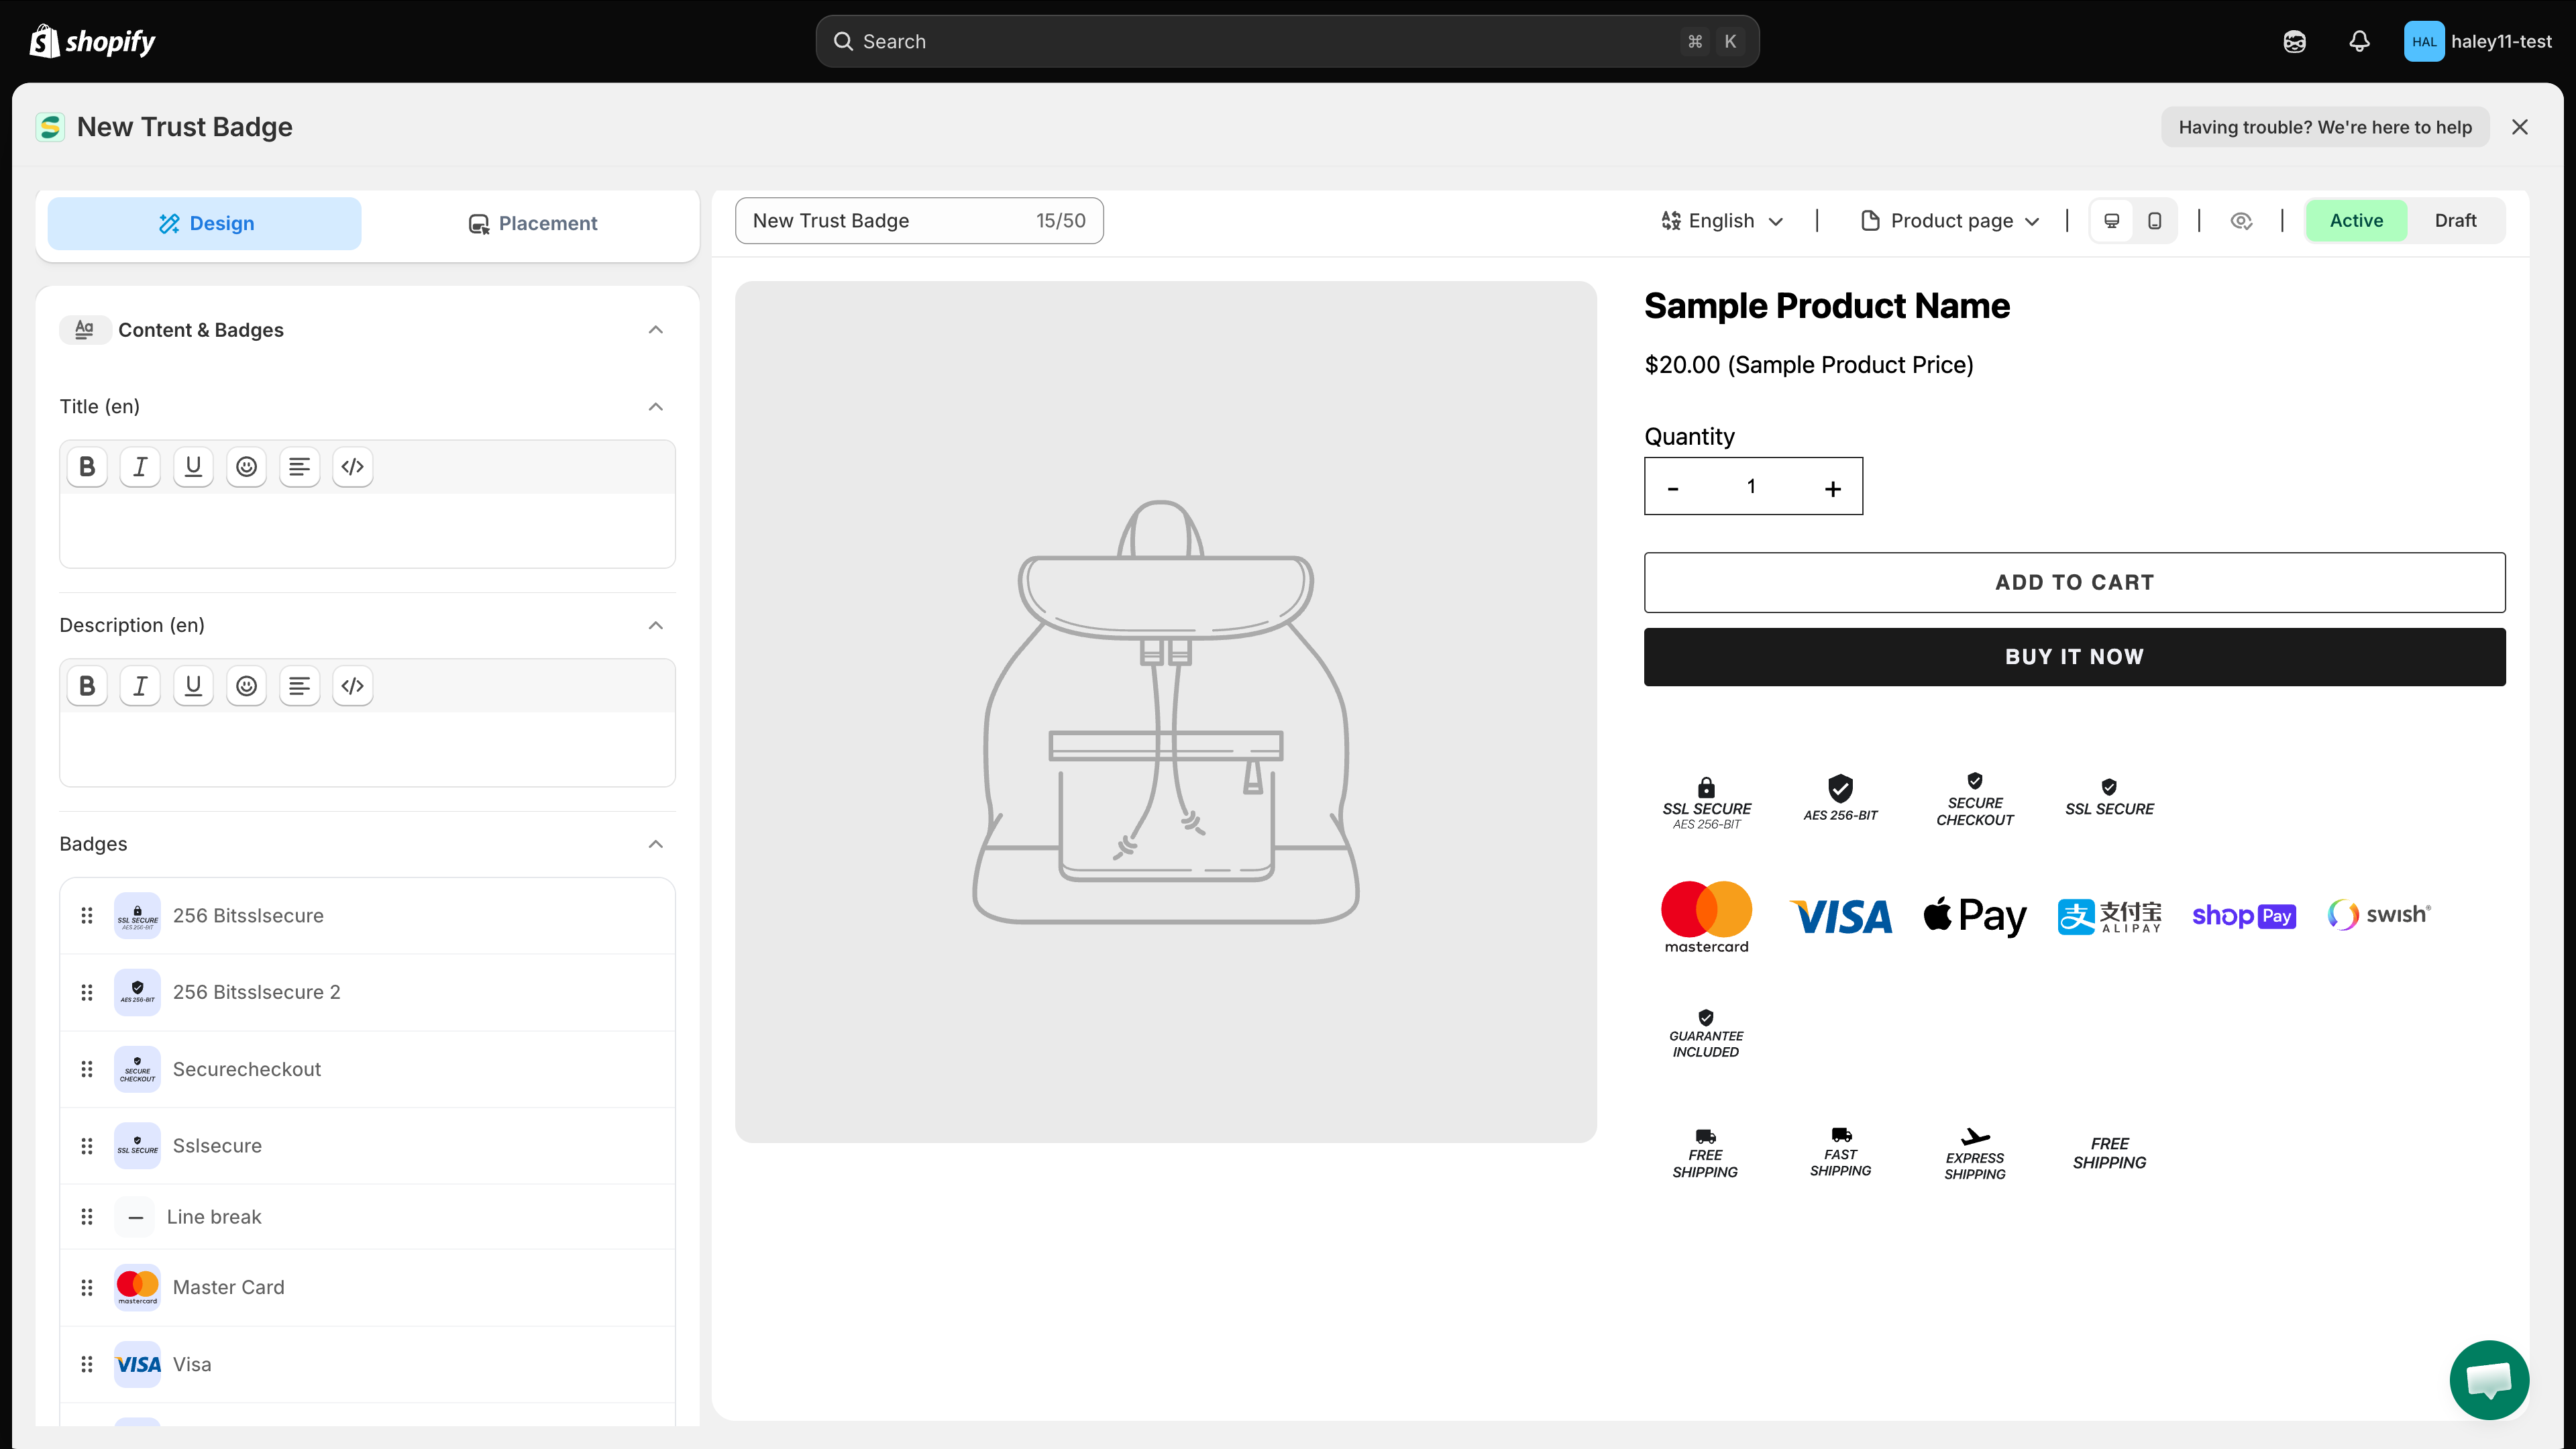Collapse the Description (en) section
The width and height of the screenshot is (2576, 1449).
pyautogui.click(x=656, y=626)
